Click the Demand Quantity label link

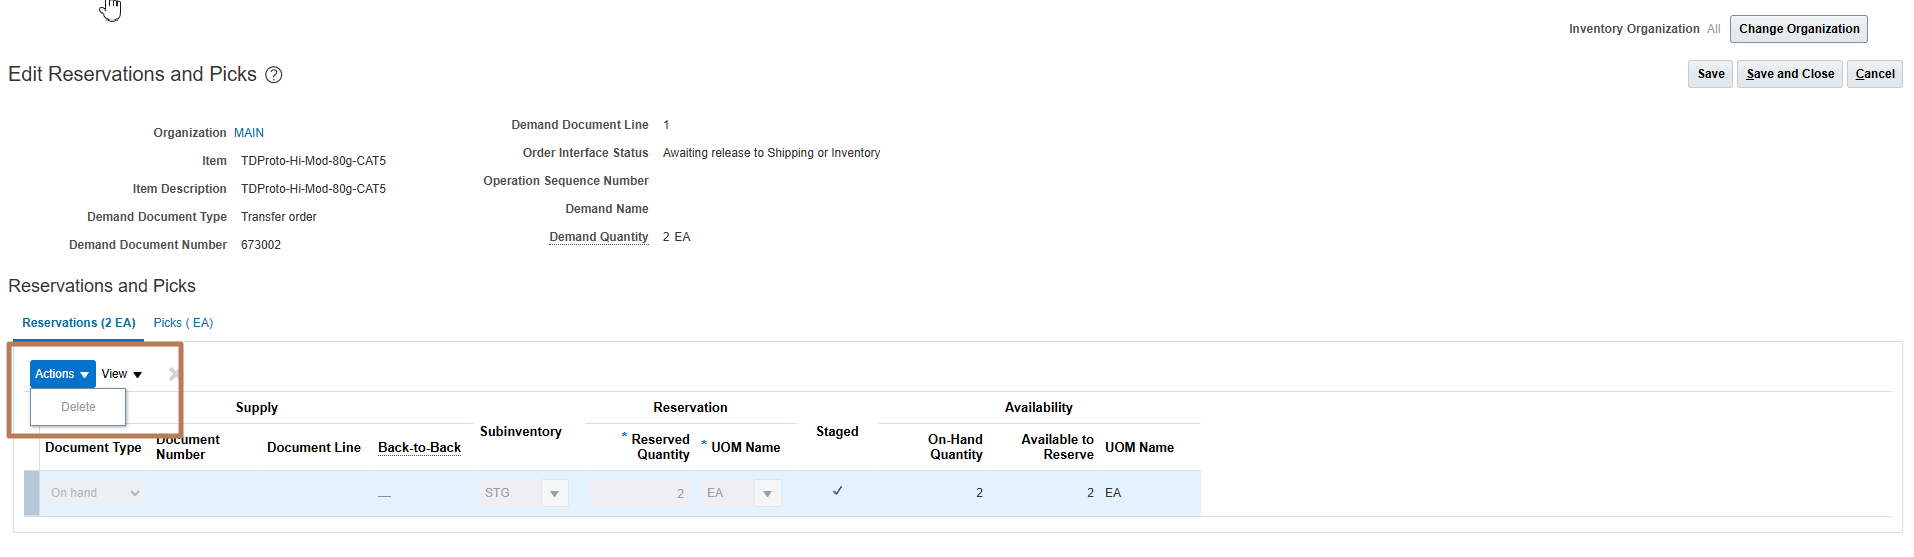point(598,237)
